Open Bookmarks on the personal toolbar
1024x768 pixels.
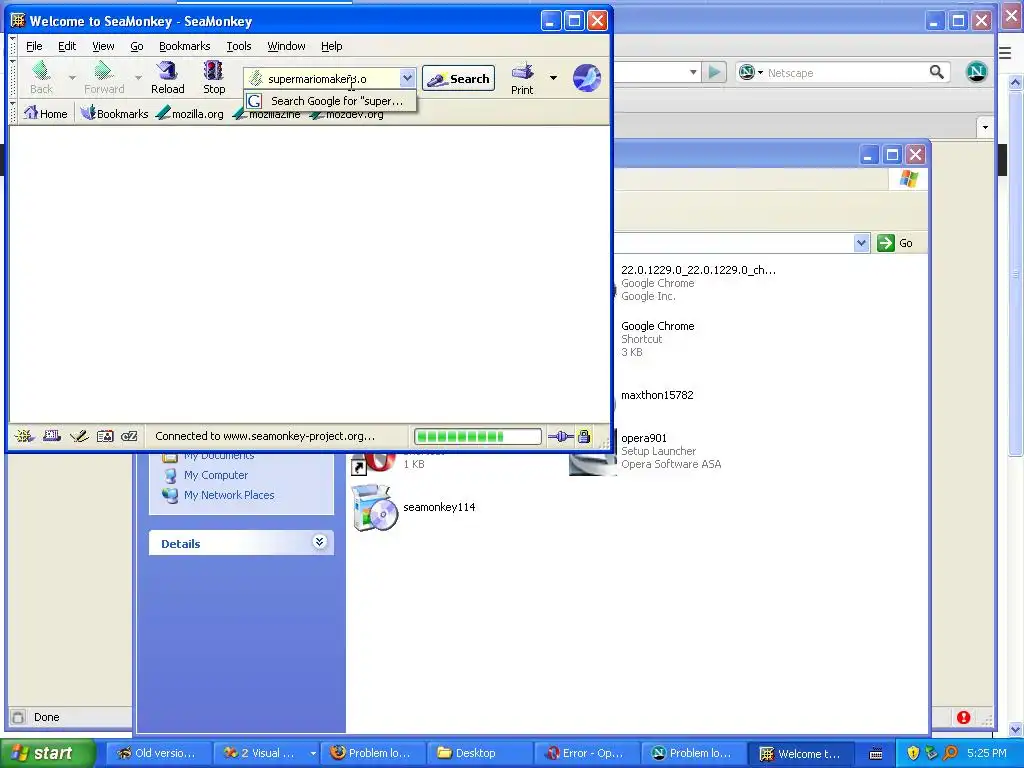click(115, 114)
